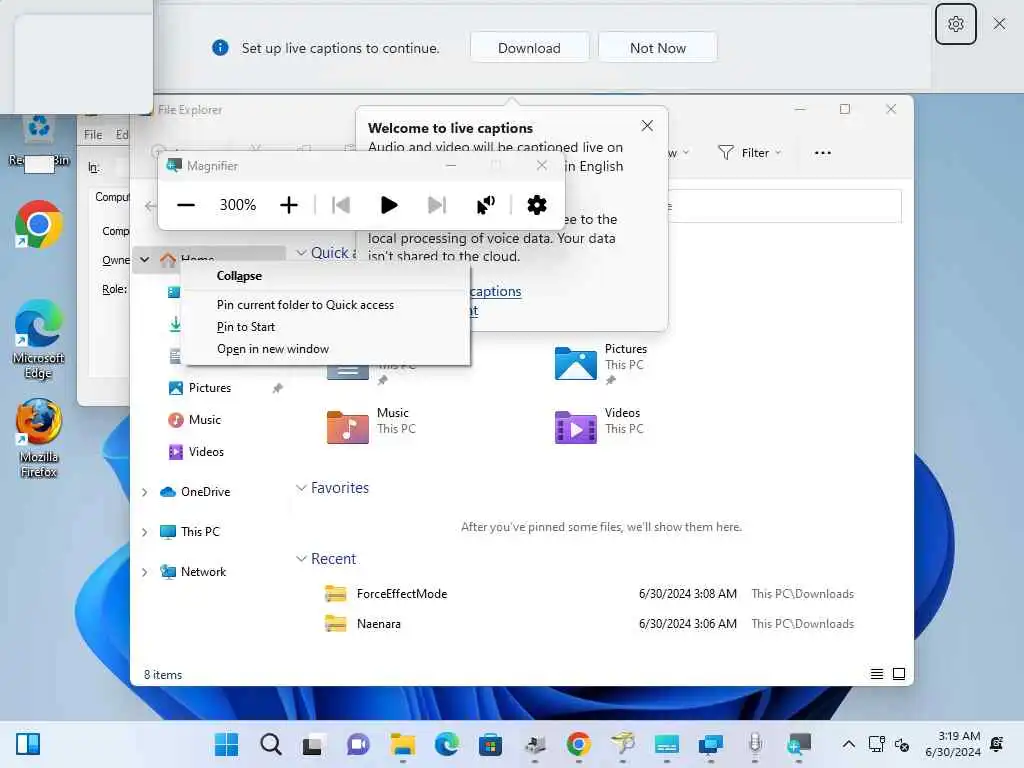Select Music in navigation pane
1024x768 pixels.
(x=204, y=420)
